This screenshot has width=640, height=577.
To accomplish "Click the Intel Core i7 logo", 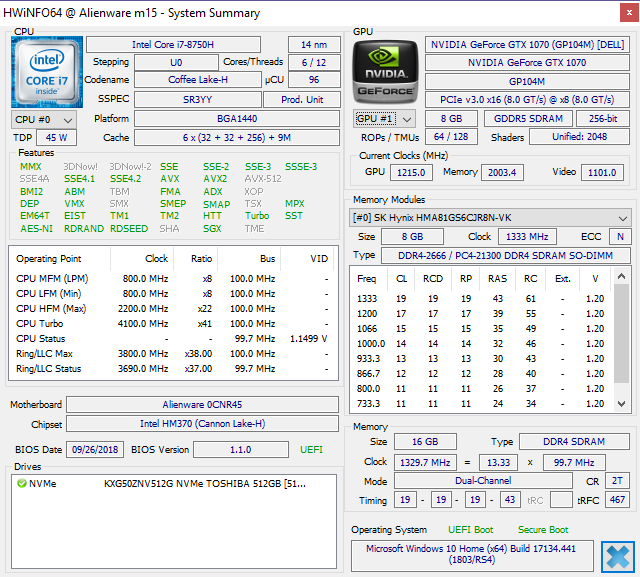I will point(47,72).
